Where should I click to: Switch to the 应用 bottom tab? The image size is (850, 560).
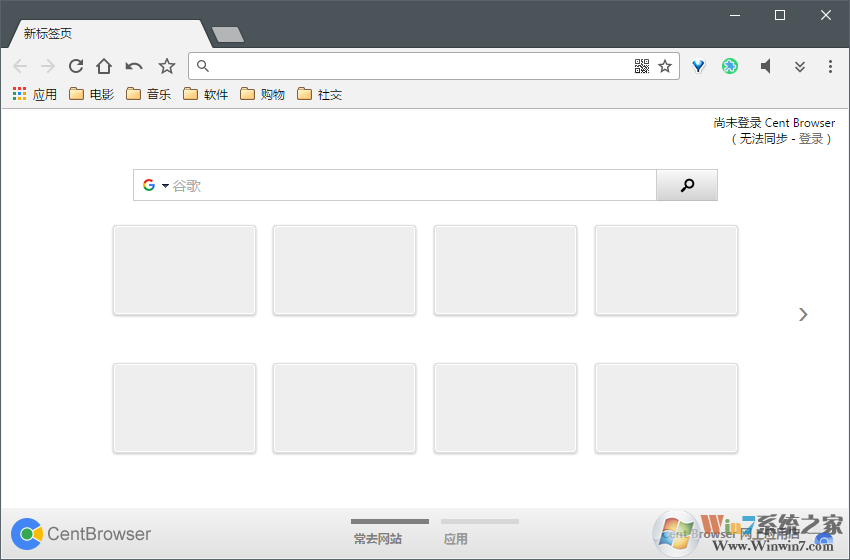480,532
